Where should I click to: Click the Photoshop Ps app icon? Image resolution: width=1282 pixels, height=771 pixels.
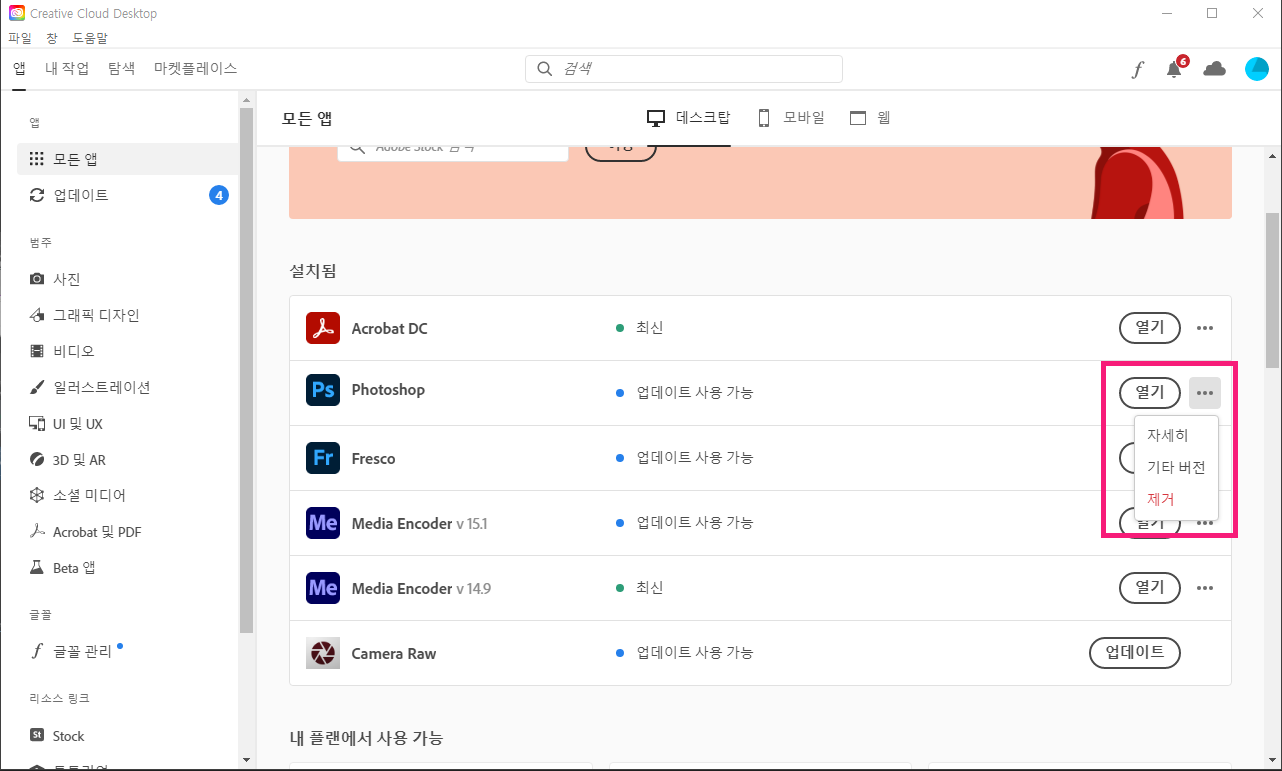coord(323,390)
